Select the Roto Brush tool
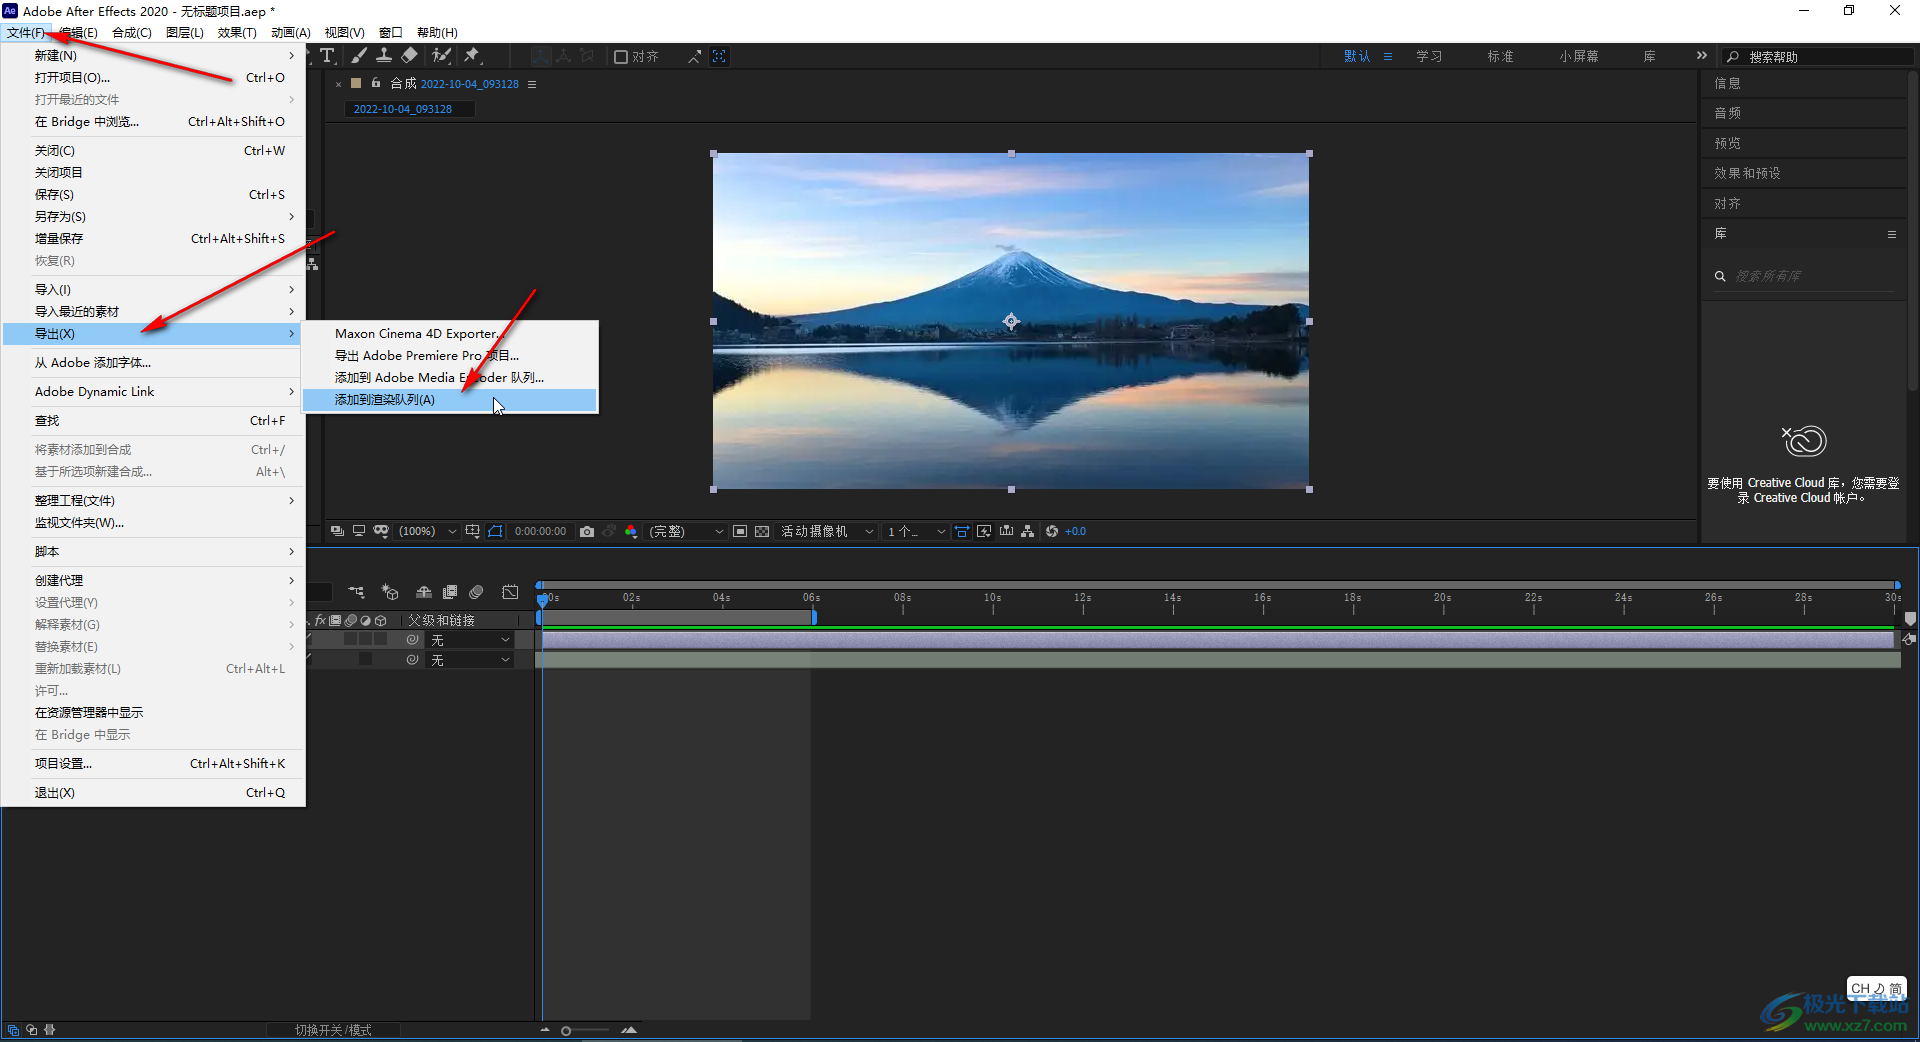This screenshot has height=1042, width=1920. click(441, 56)
